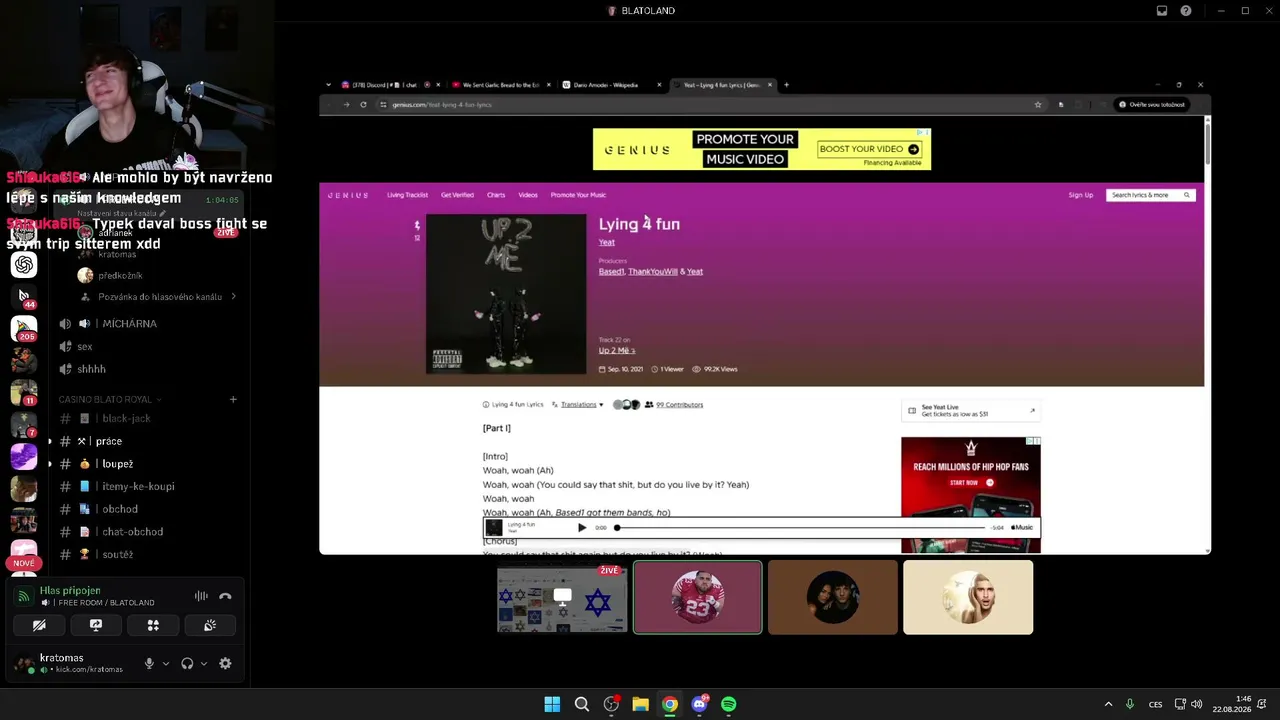The height and width of the screenshot is (720, 1280).
Task: Open the BLATOLAND inbox icon in title bar
Action: pyautogui.click(x=1162, y=11)
